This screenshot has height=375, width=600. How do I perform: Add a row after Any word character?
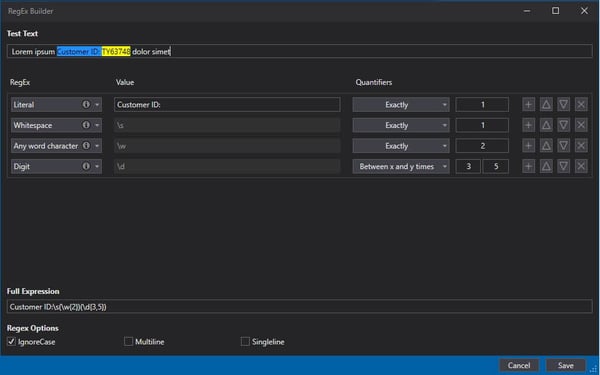pyautogui.click(x=528, y=146)
